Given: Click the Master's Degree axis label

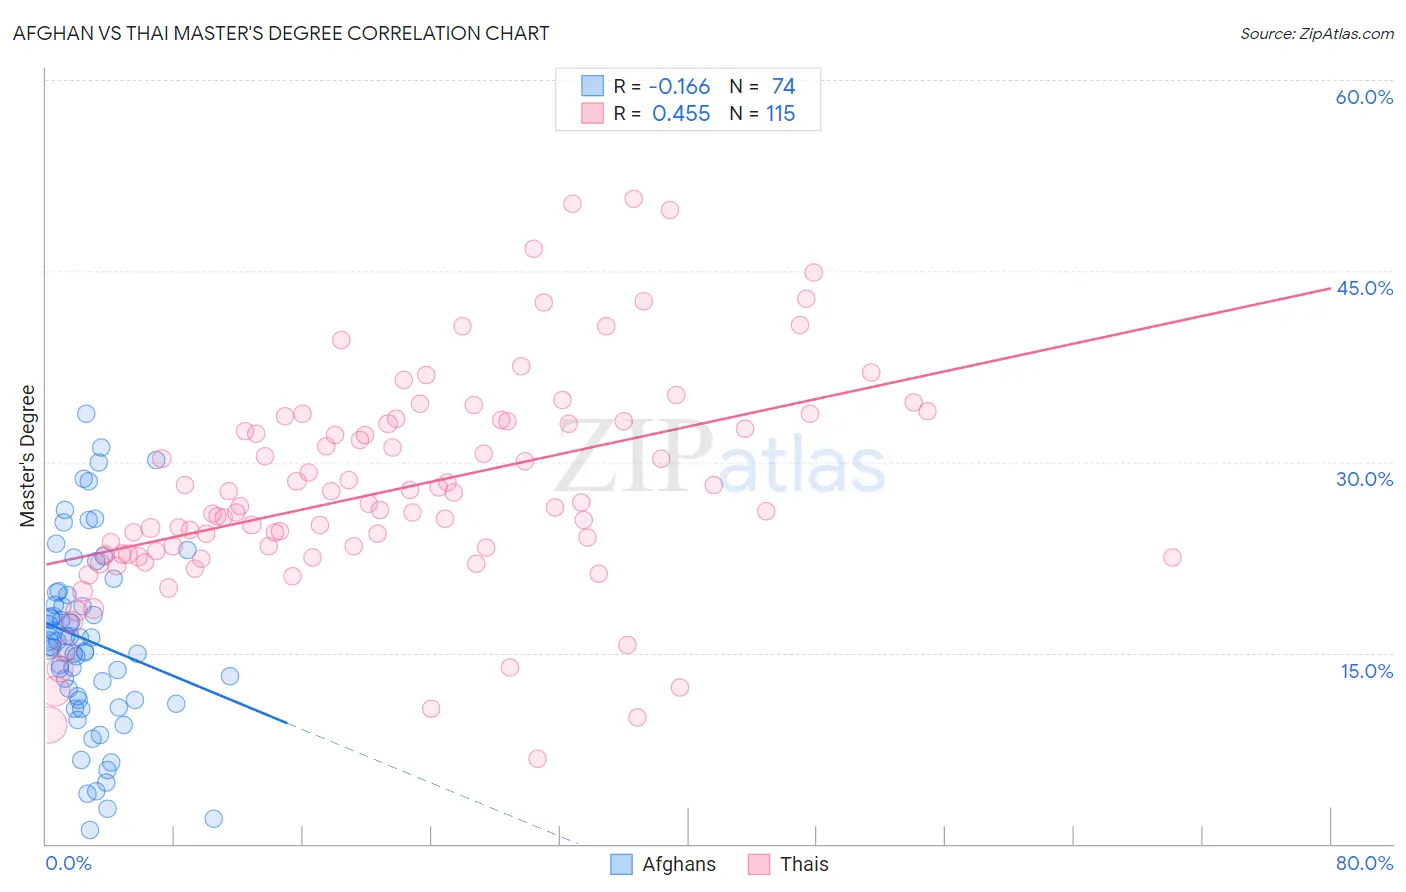Looking at the screenshot, I should pyautogui.click(x=27, y=456).
